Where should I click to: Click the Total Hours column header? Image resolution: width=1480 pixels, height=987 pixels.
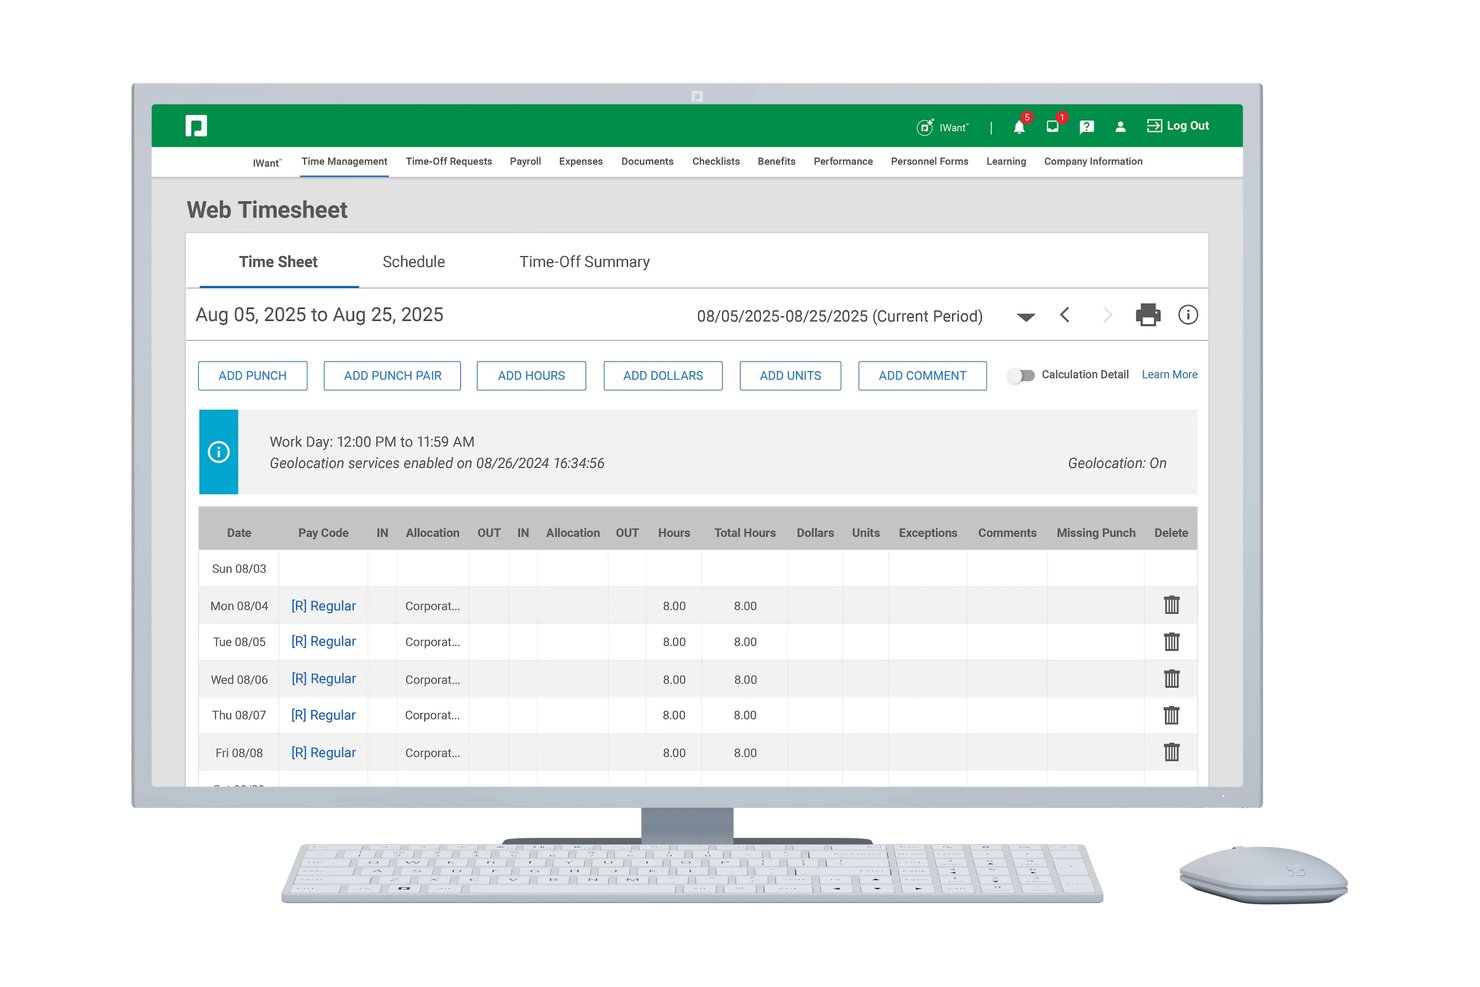(745, 533)
